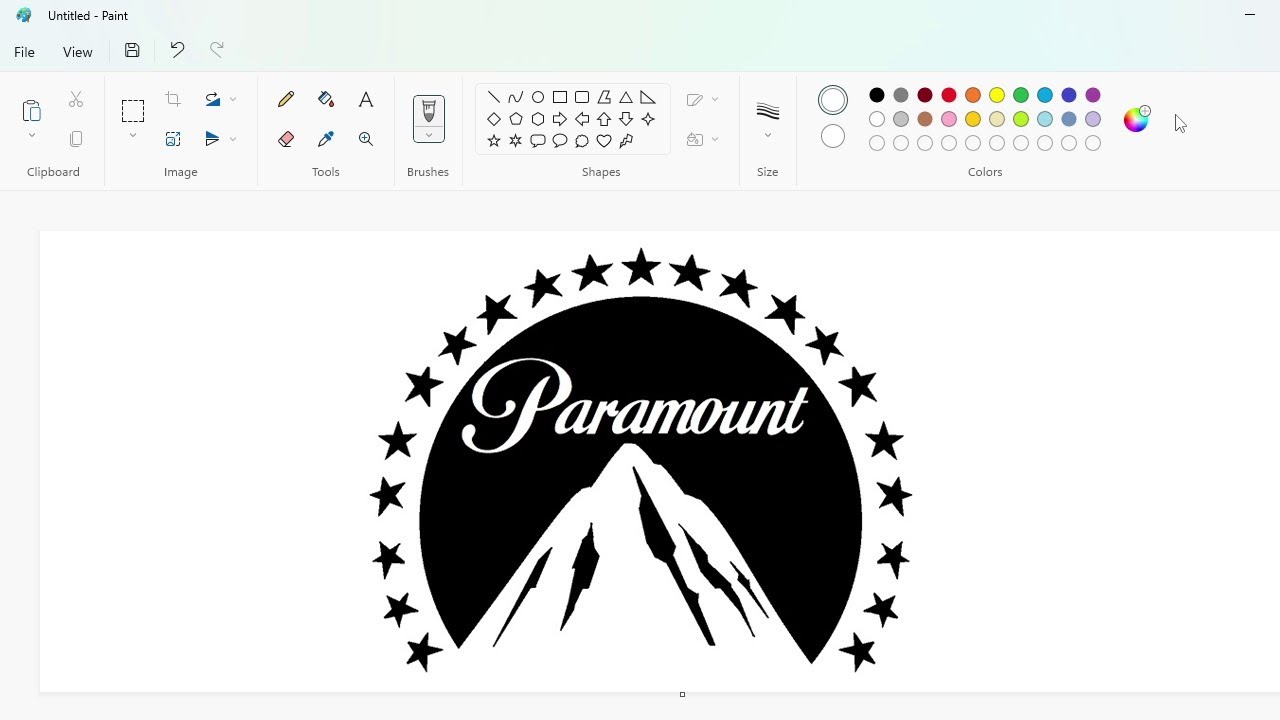Select the Fill bucket tool
Image resolution: width=1280 pixels, height=720 pixels.
[x=326, y=99]
